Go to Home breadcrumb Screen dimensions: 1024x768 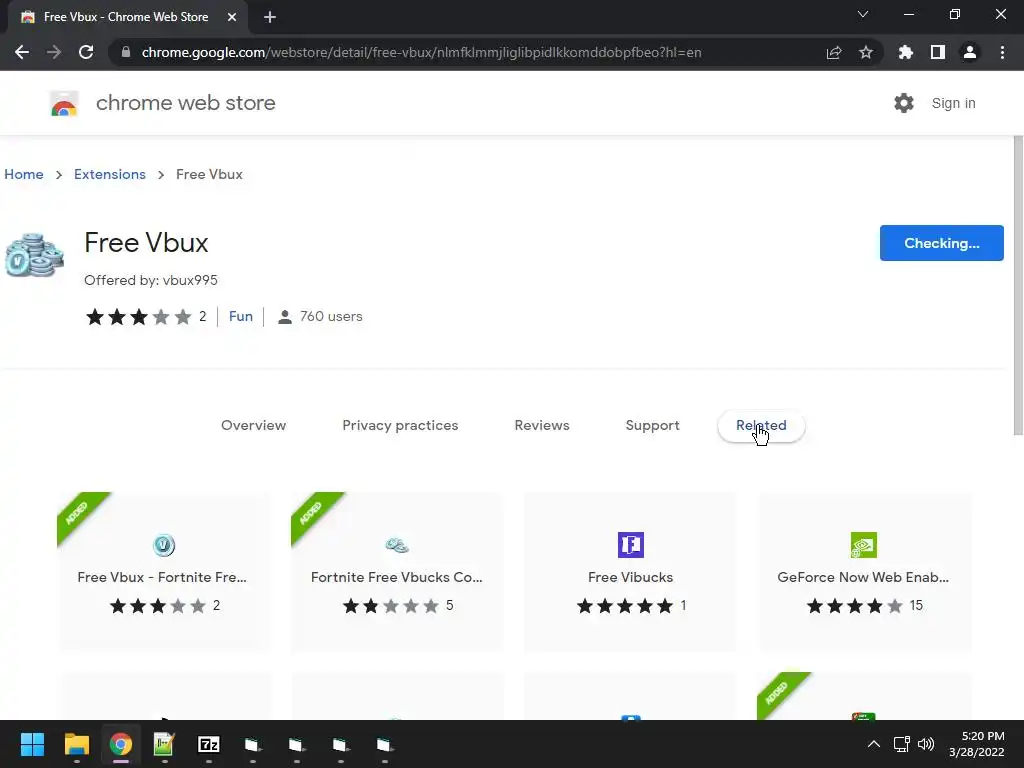[x=24, y=174]
